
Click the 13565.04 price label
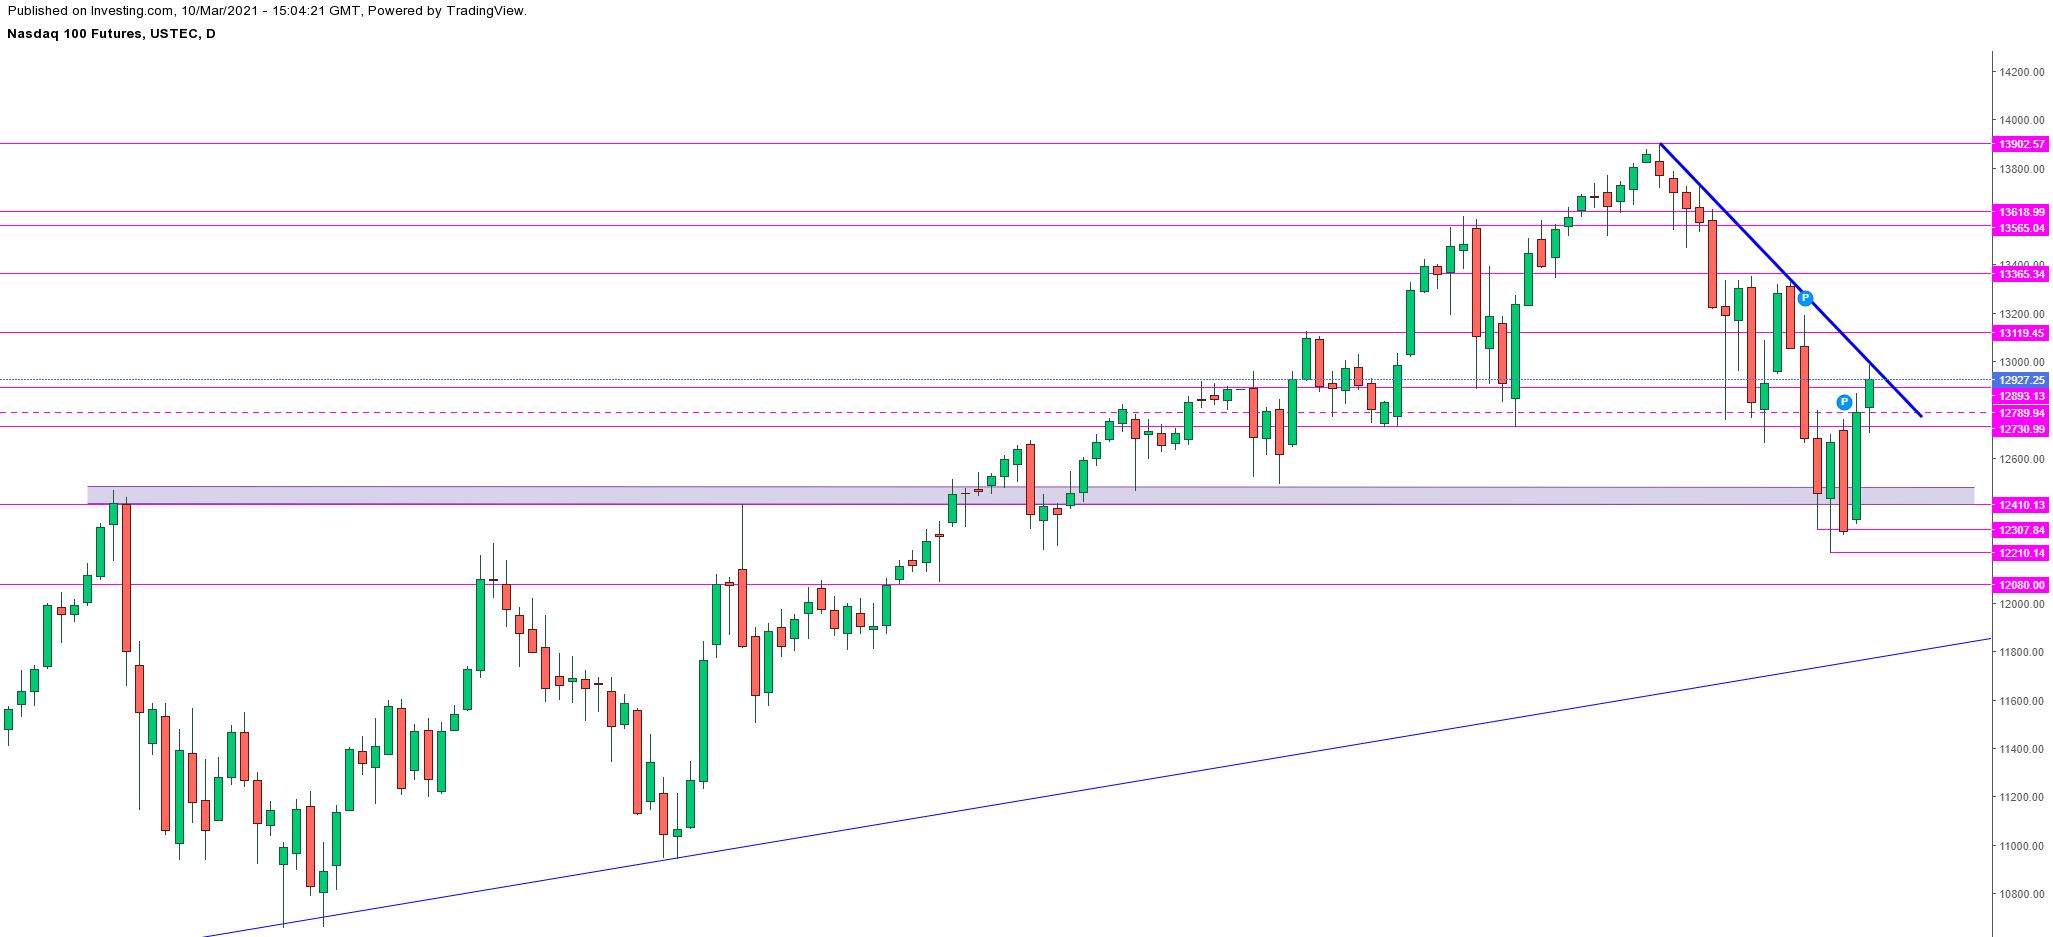click(2021, 228)
